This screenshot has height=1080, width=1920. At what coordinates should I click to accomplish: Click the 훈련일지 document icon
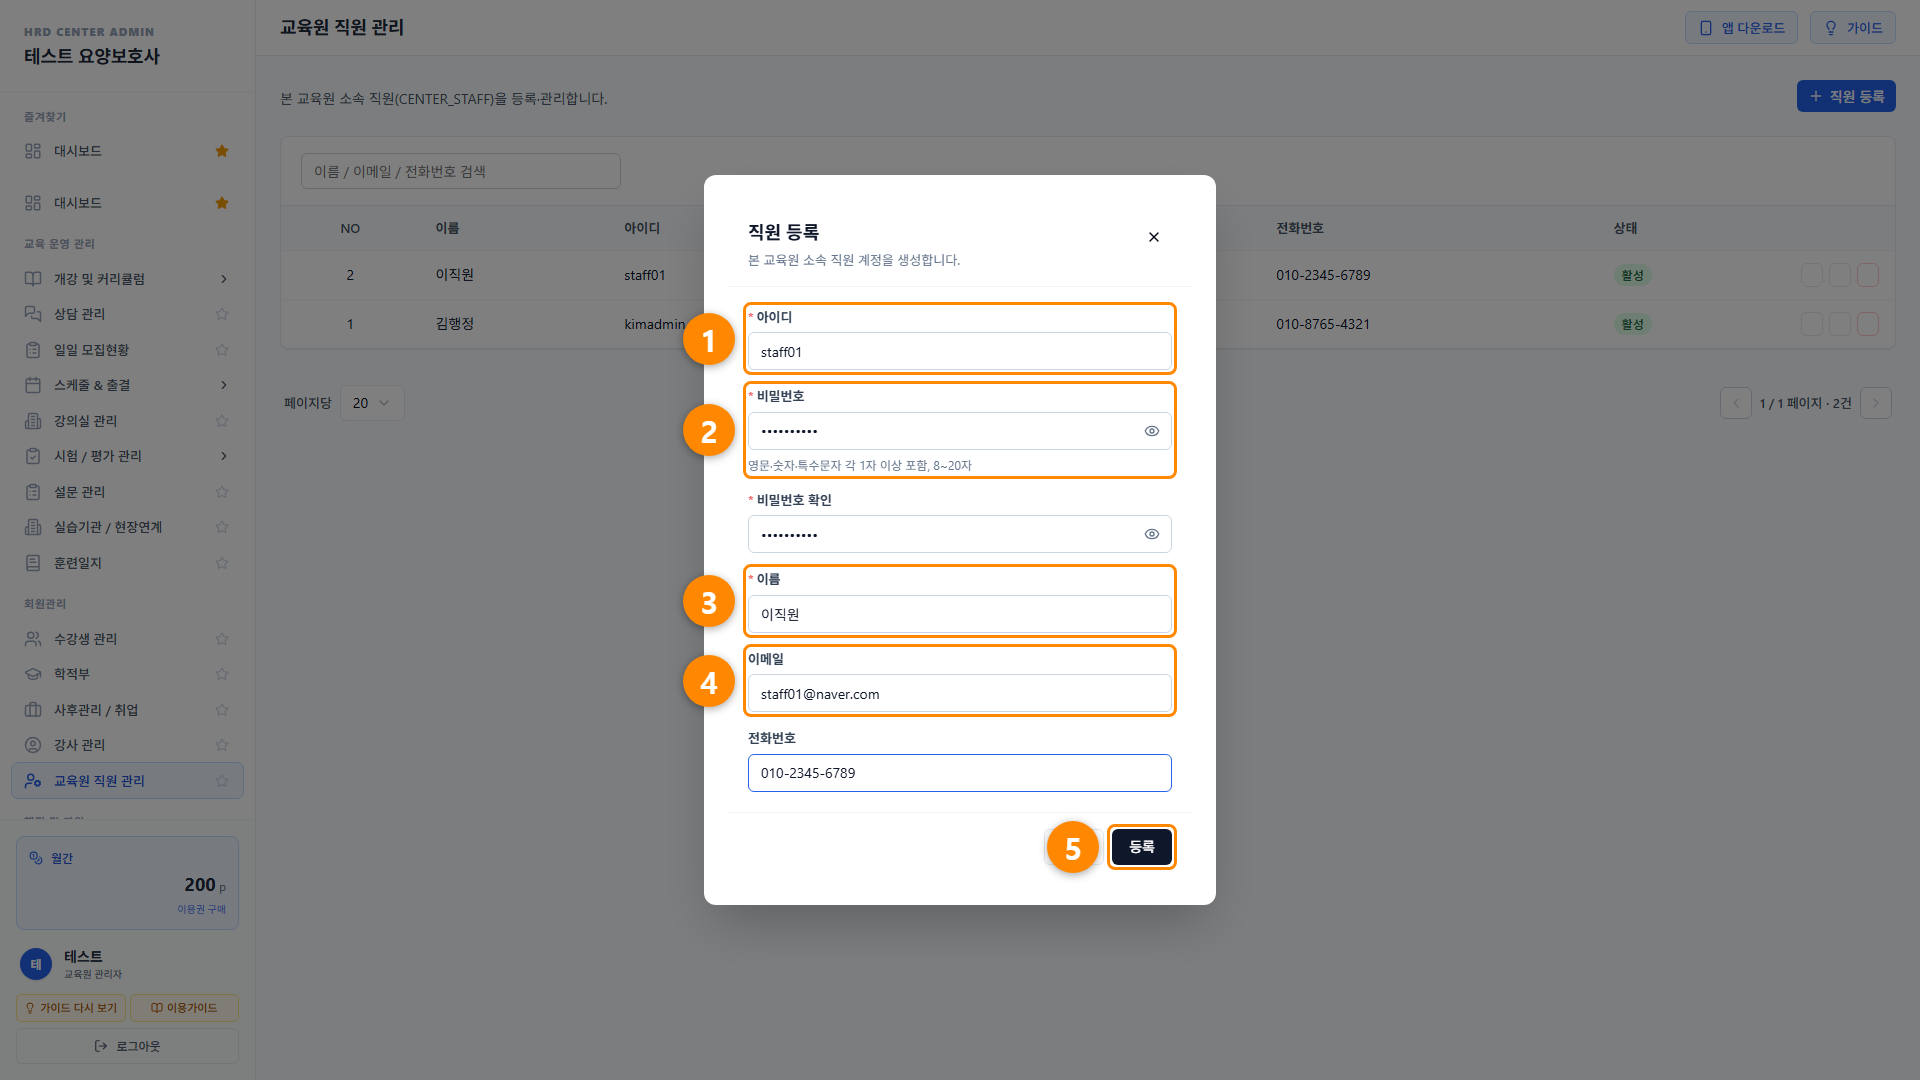(33, 563)
